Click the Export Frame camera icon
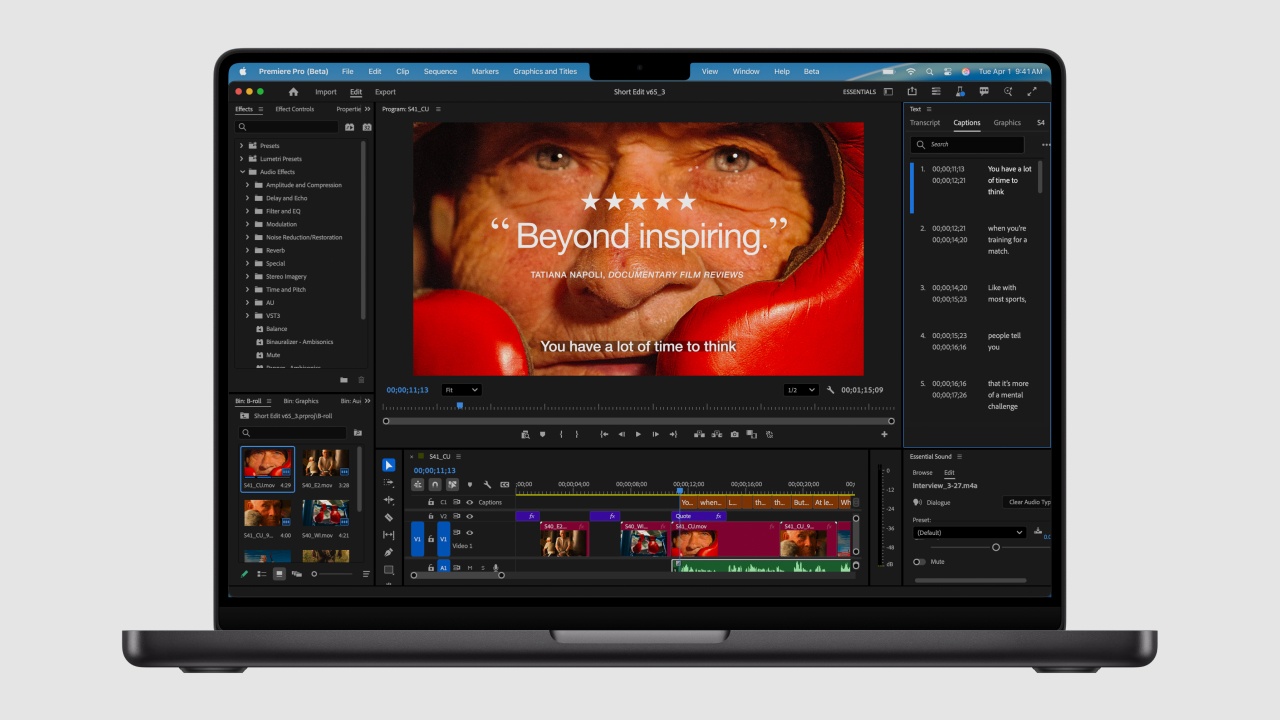This screenshot has width=1280, height=720. [x=735, y=434]
